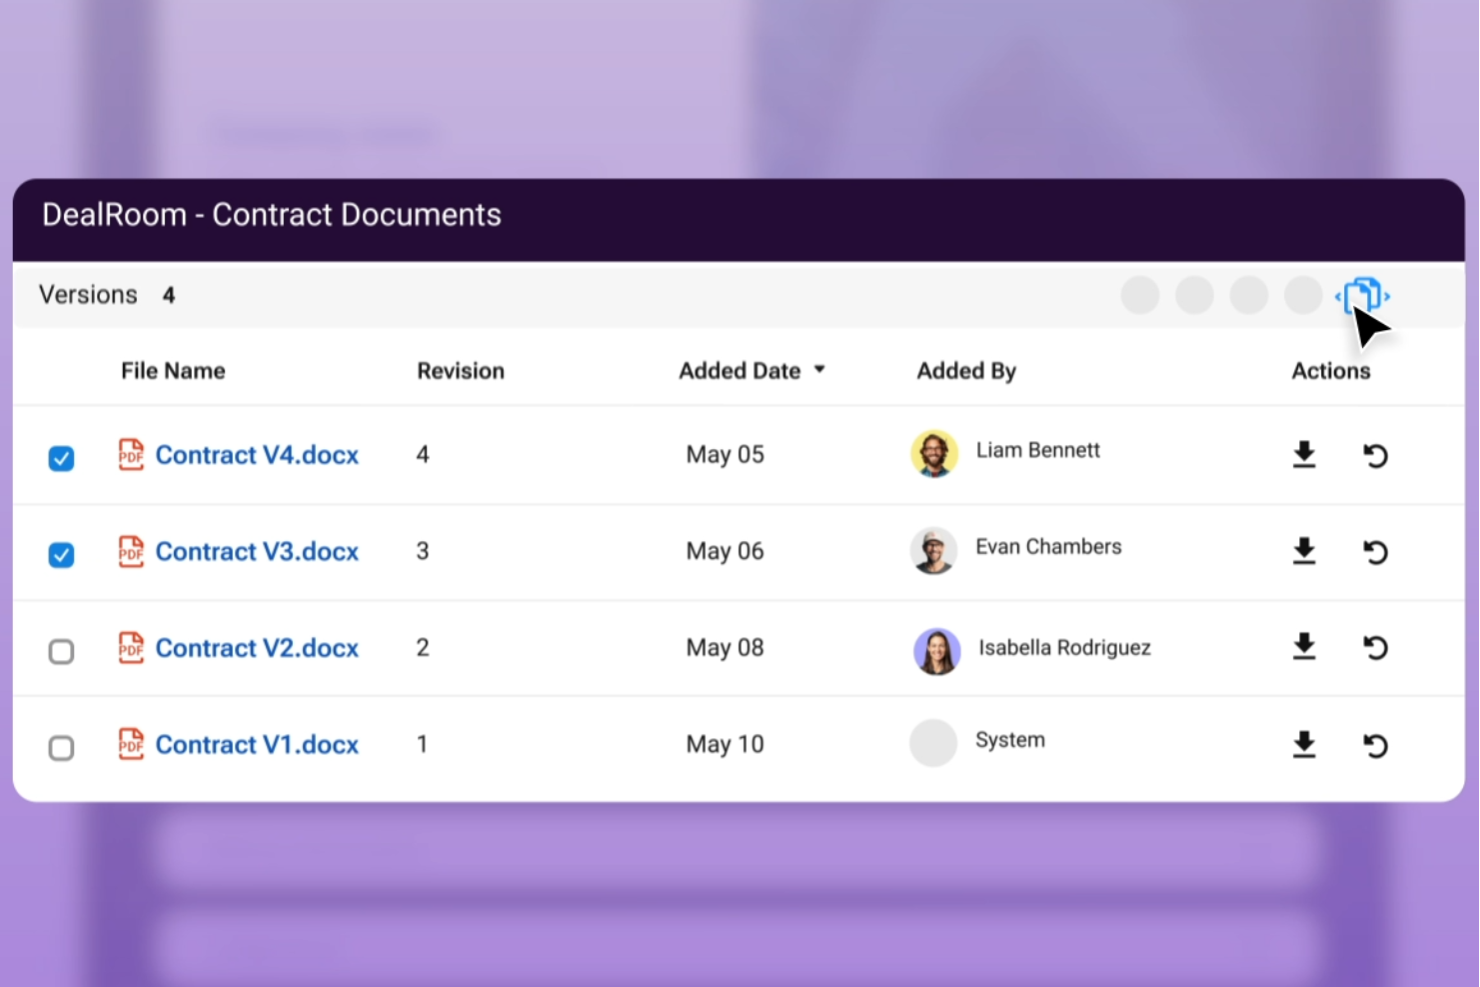Click date May 05

coord(725,455)
